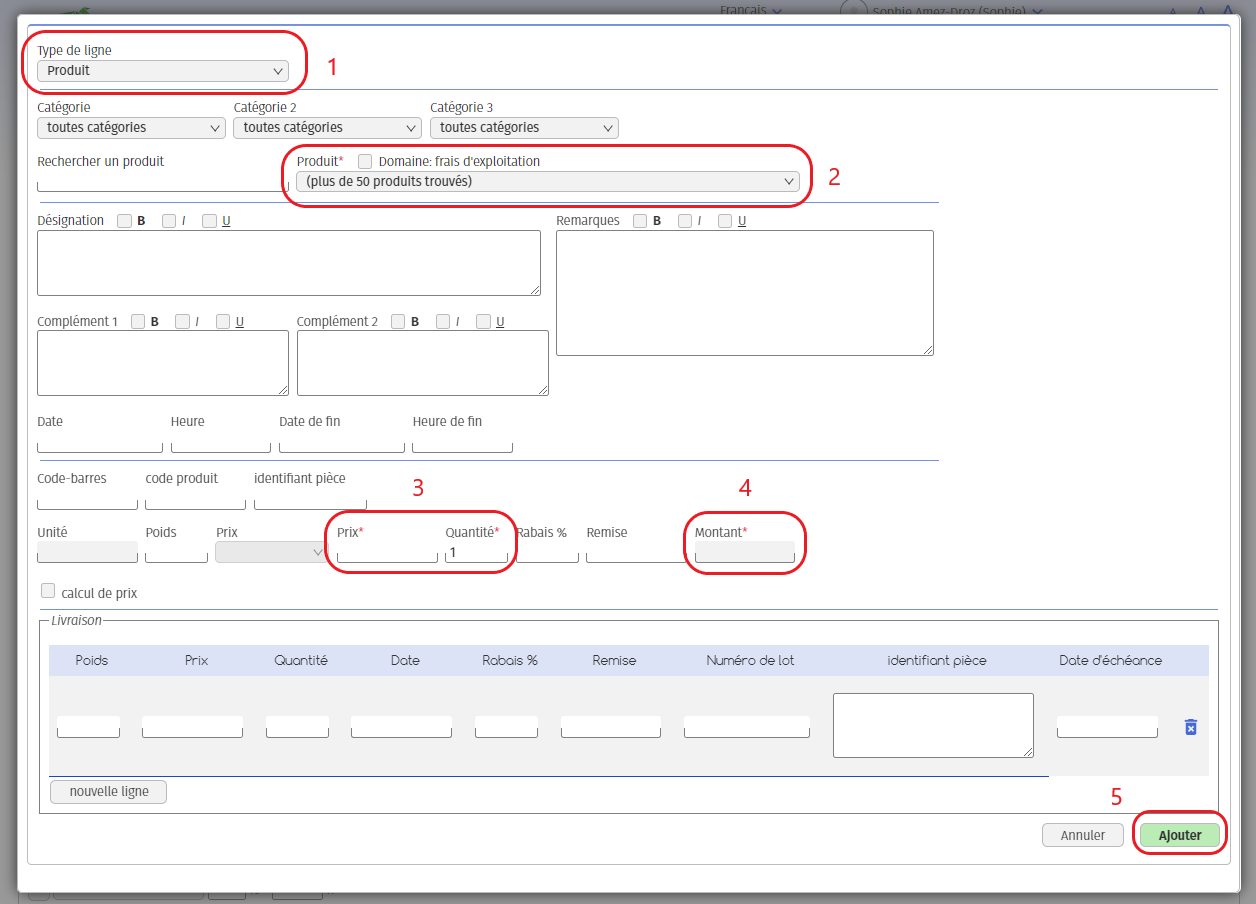This screenshot has height=904, width=1256.
Task: Toggle underline for Complément 2
Action: (x=483, y=322)
